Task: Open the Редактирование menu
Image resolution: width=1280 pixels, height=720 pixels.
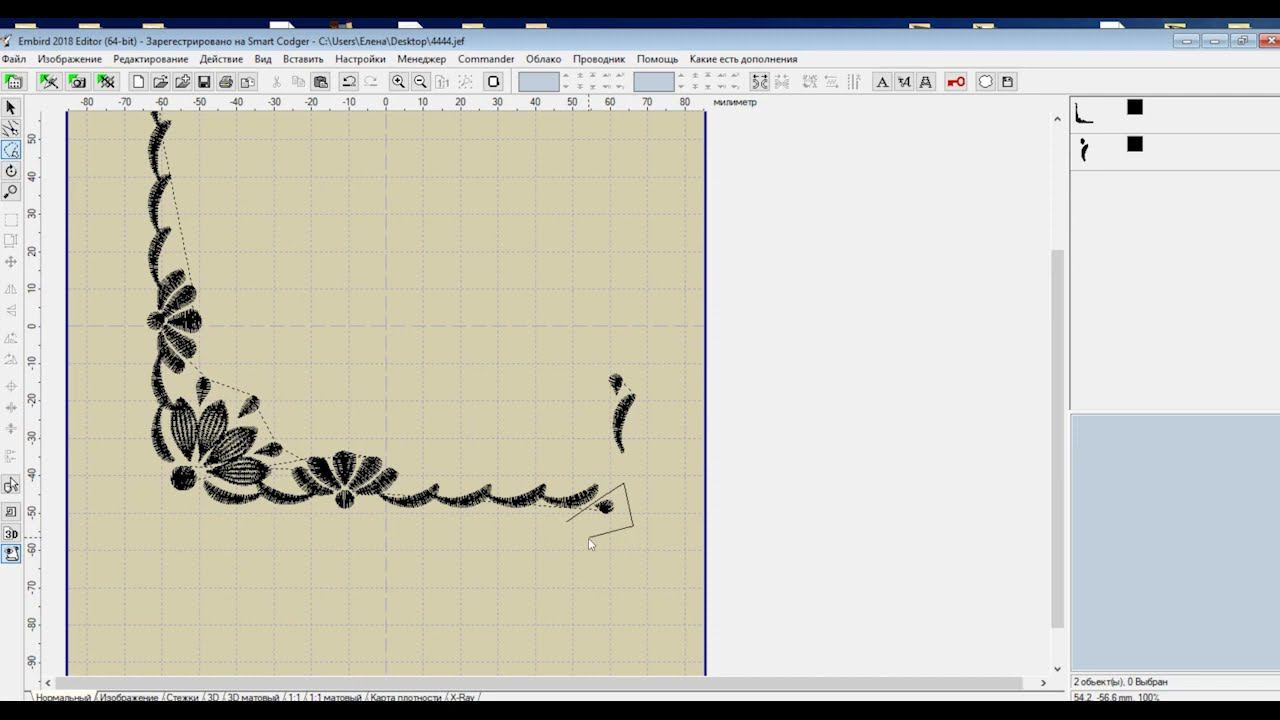Action: [151, 59]
